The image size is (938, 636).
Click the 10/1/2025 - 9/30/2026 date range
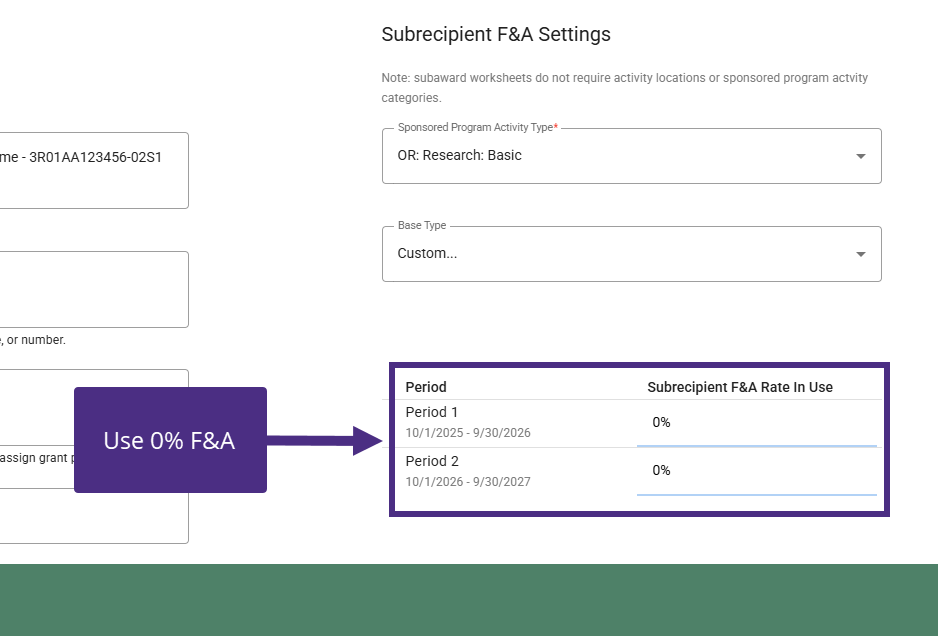point(468,433)
